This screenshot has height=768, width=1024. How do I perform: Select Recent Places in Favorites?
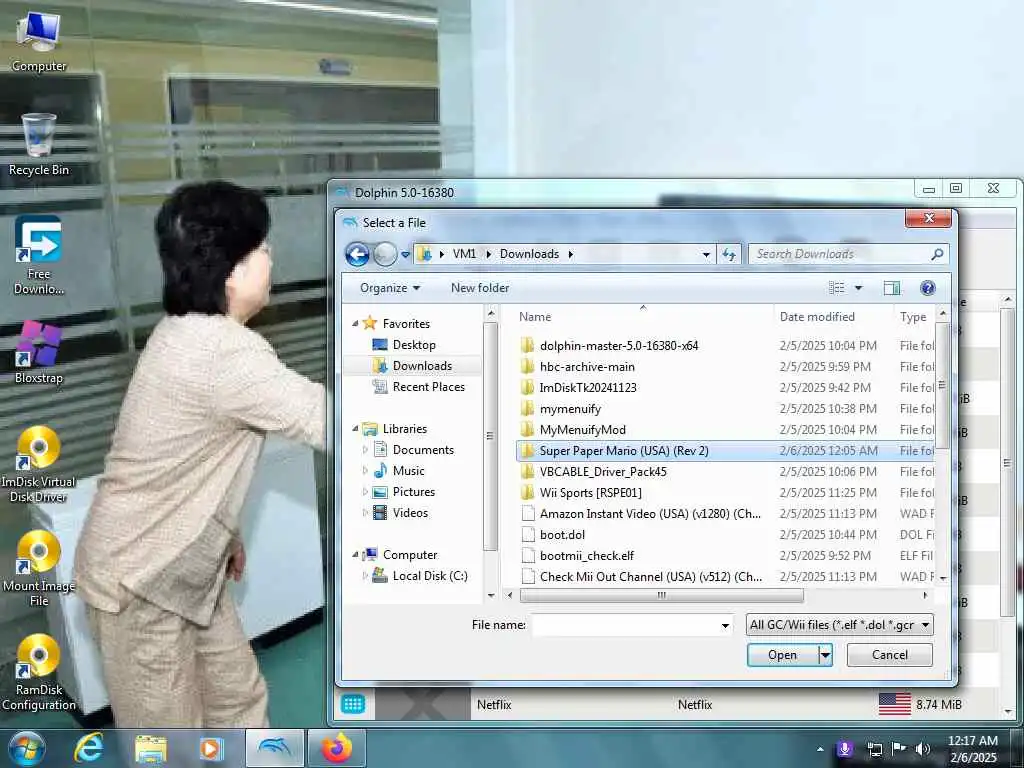point(429,387)
